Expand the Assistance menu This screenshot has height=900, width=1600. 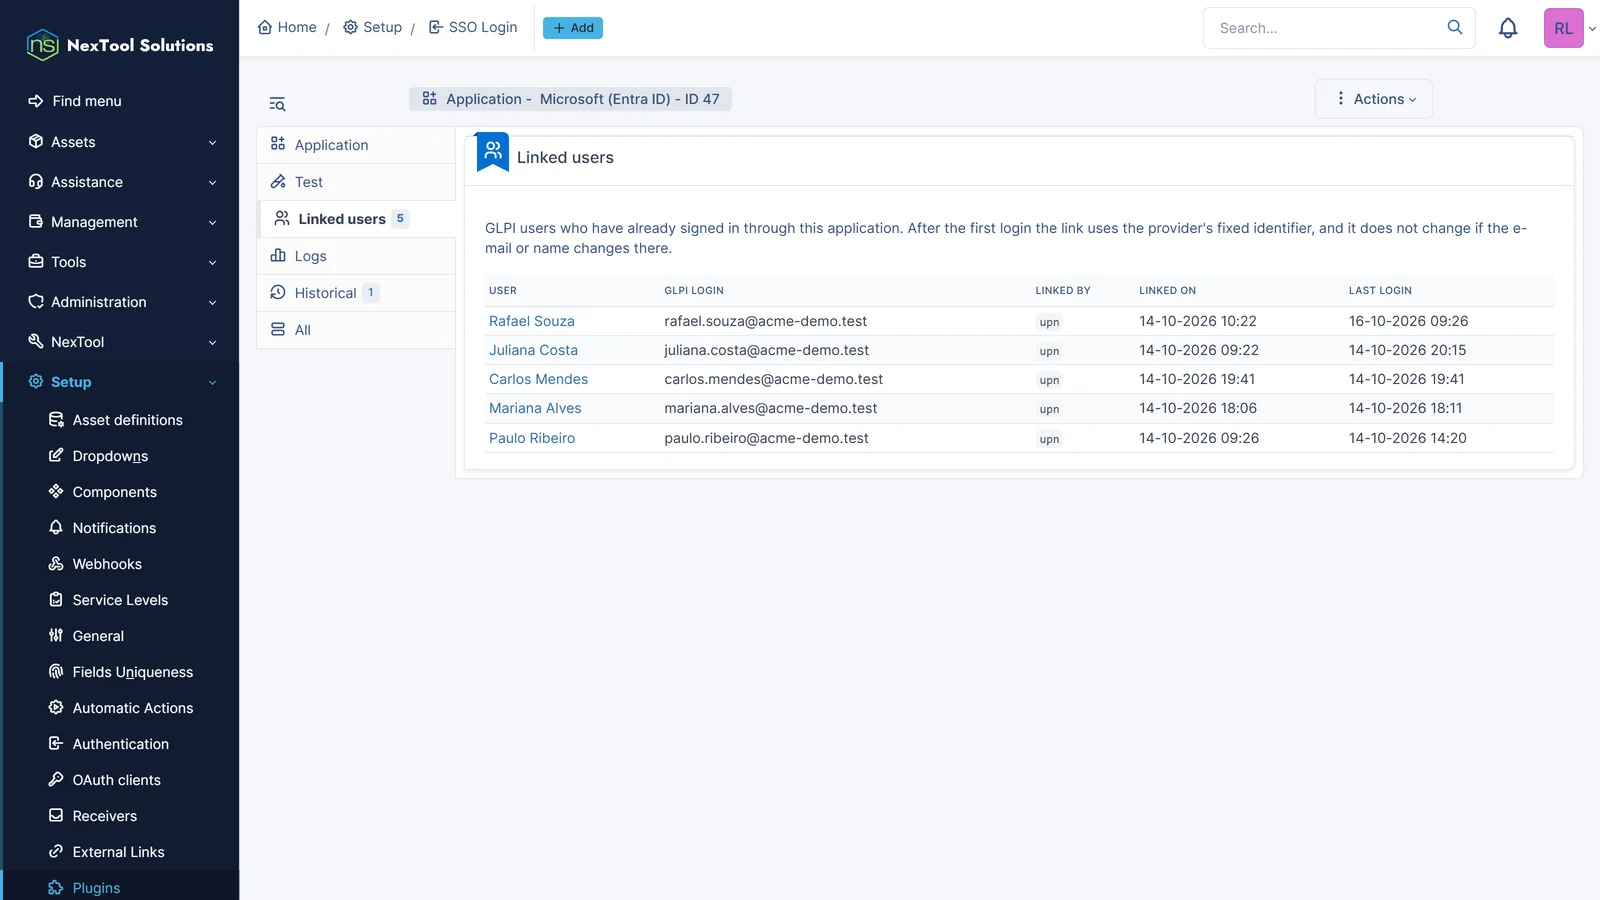click(120, 182)
